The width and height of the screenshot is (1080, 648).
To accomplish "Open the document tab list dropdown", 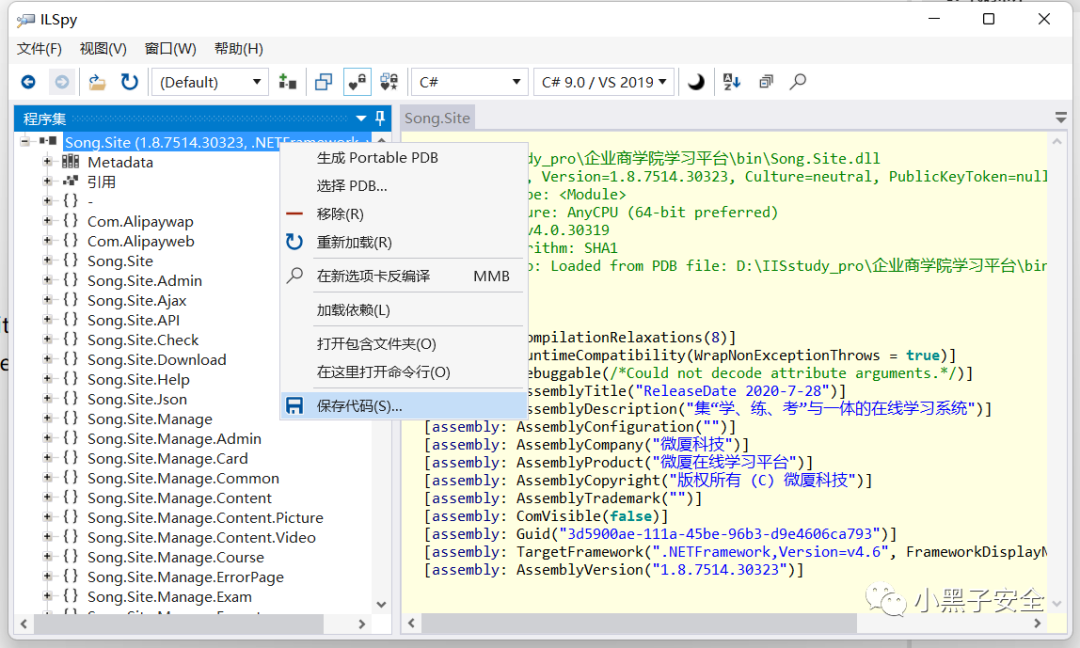I will pos(1061,118).
